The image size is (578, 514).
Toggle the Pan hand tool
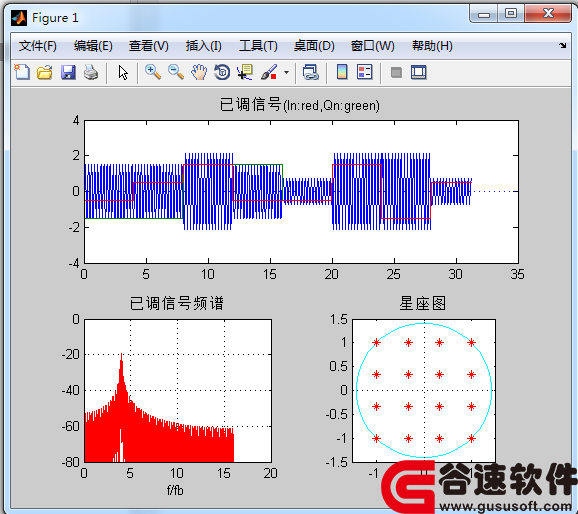click(x=199, y=72)
